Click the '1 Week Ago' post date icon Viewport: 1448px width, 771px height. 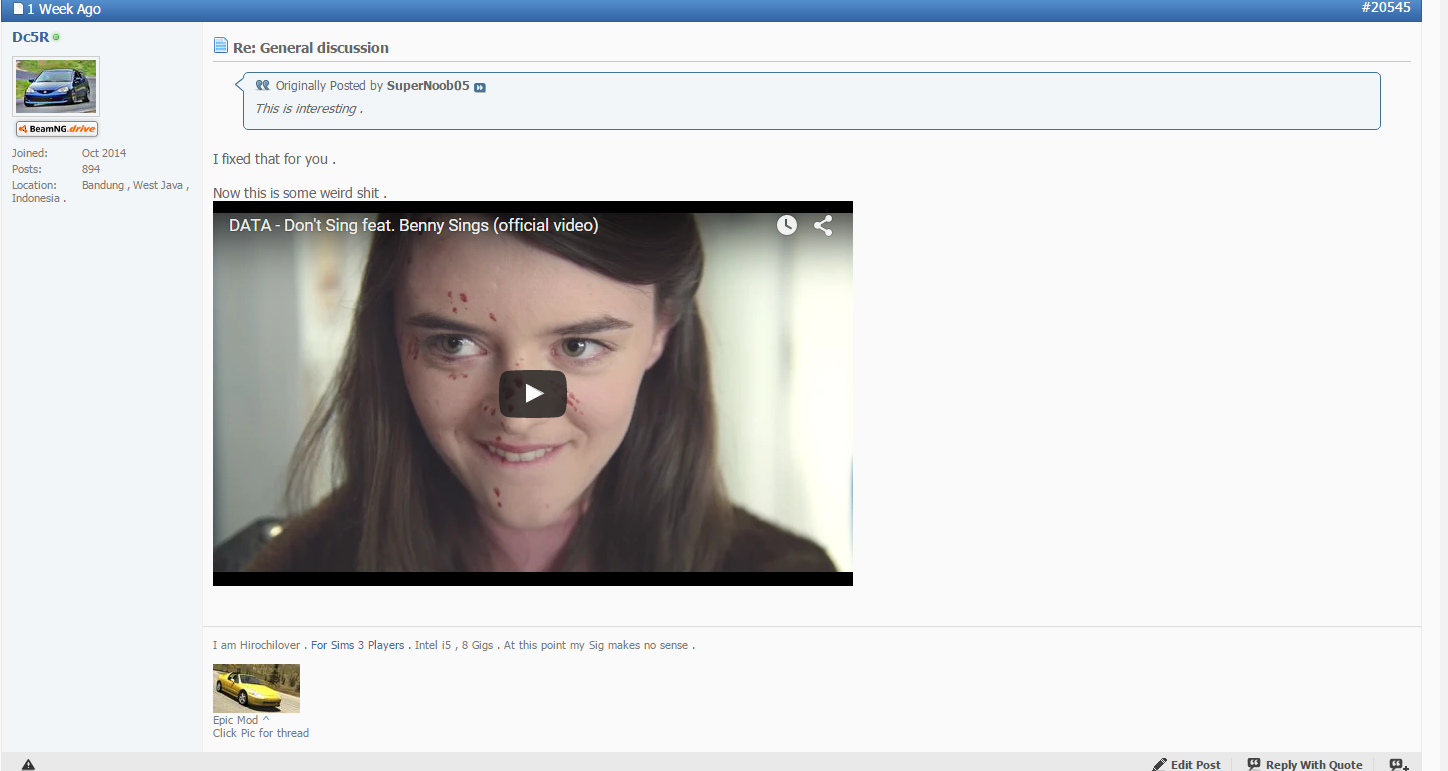click(x=18, y=9)
